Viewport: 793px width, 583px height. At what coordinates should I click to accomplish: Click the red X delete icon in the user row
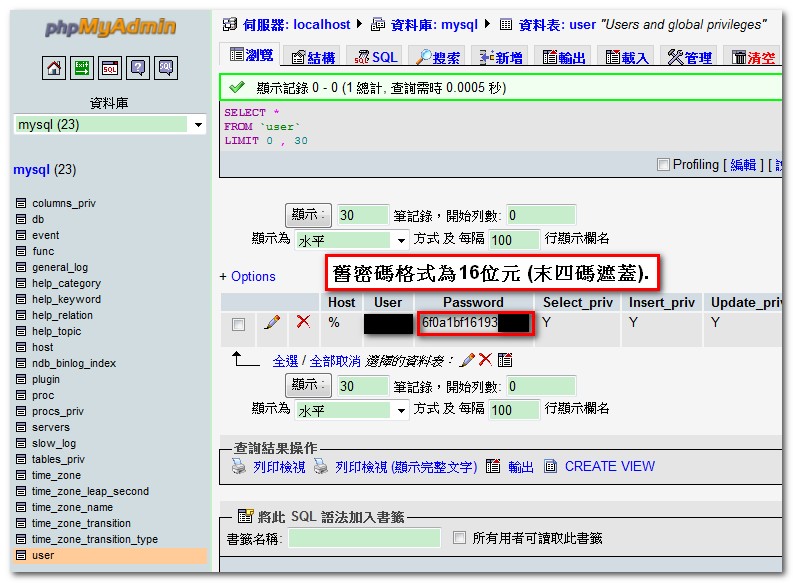pos(303,323)
